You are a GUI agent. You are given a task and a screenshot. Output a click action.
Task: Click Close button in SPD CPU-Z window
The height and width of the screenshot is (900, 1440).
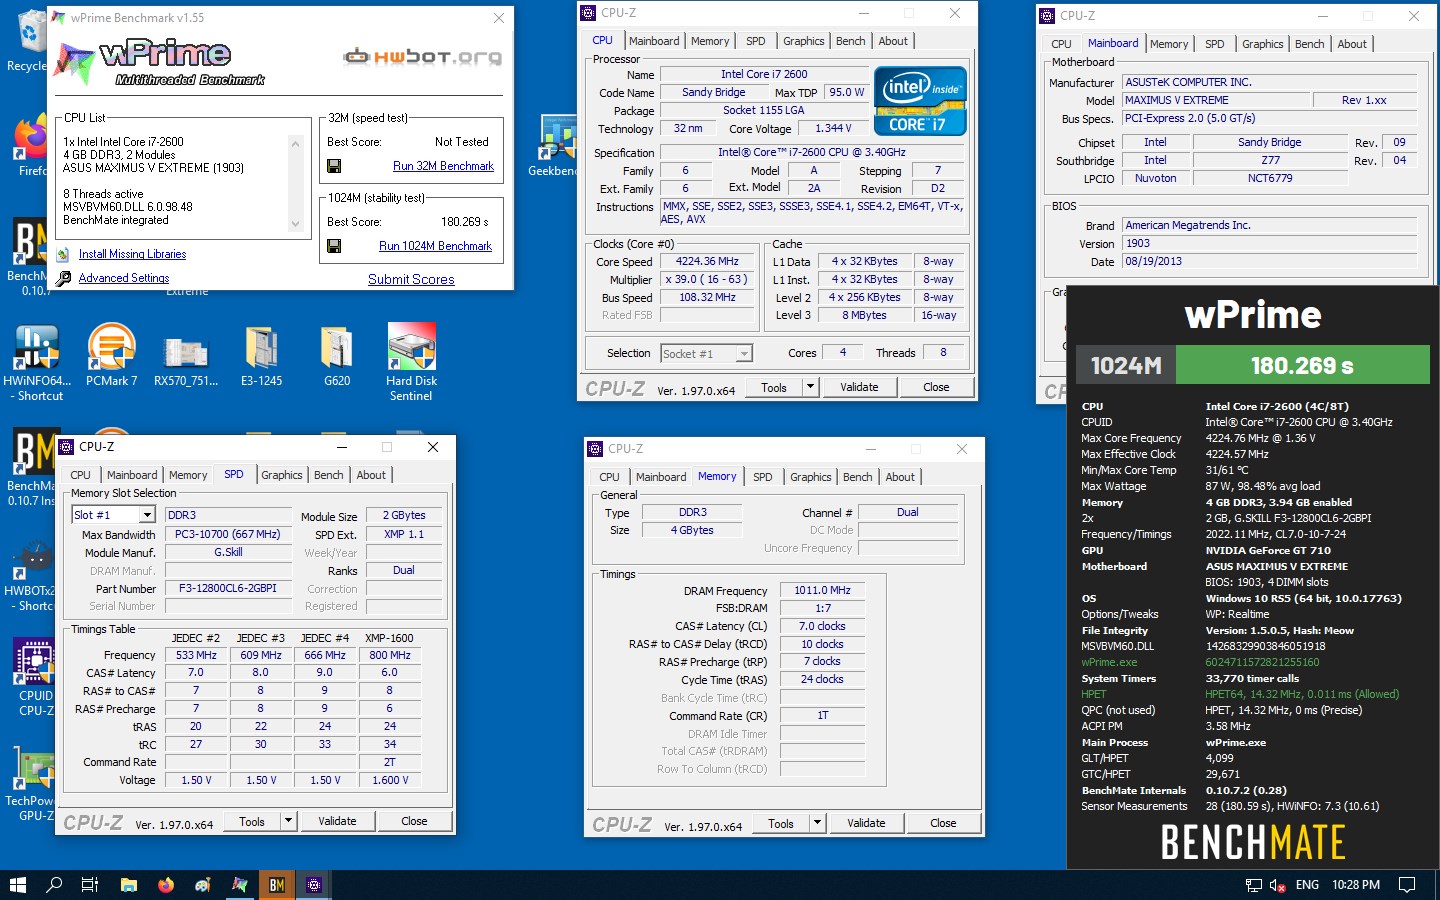[x=414, y=821]
